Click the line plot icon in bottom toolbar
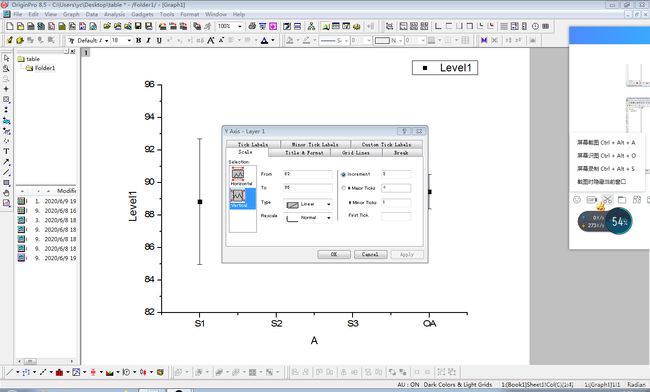 (9, 372)
